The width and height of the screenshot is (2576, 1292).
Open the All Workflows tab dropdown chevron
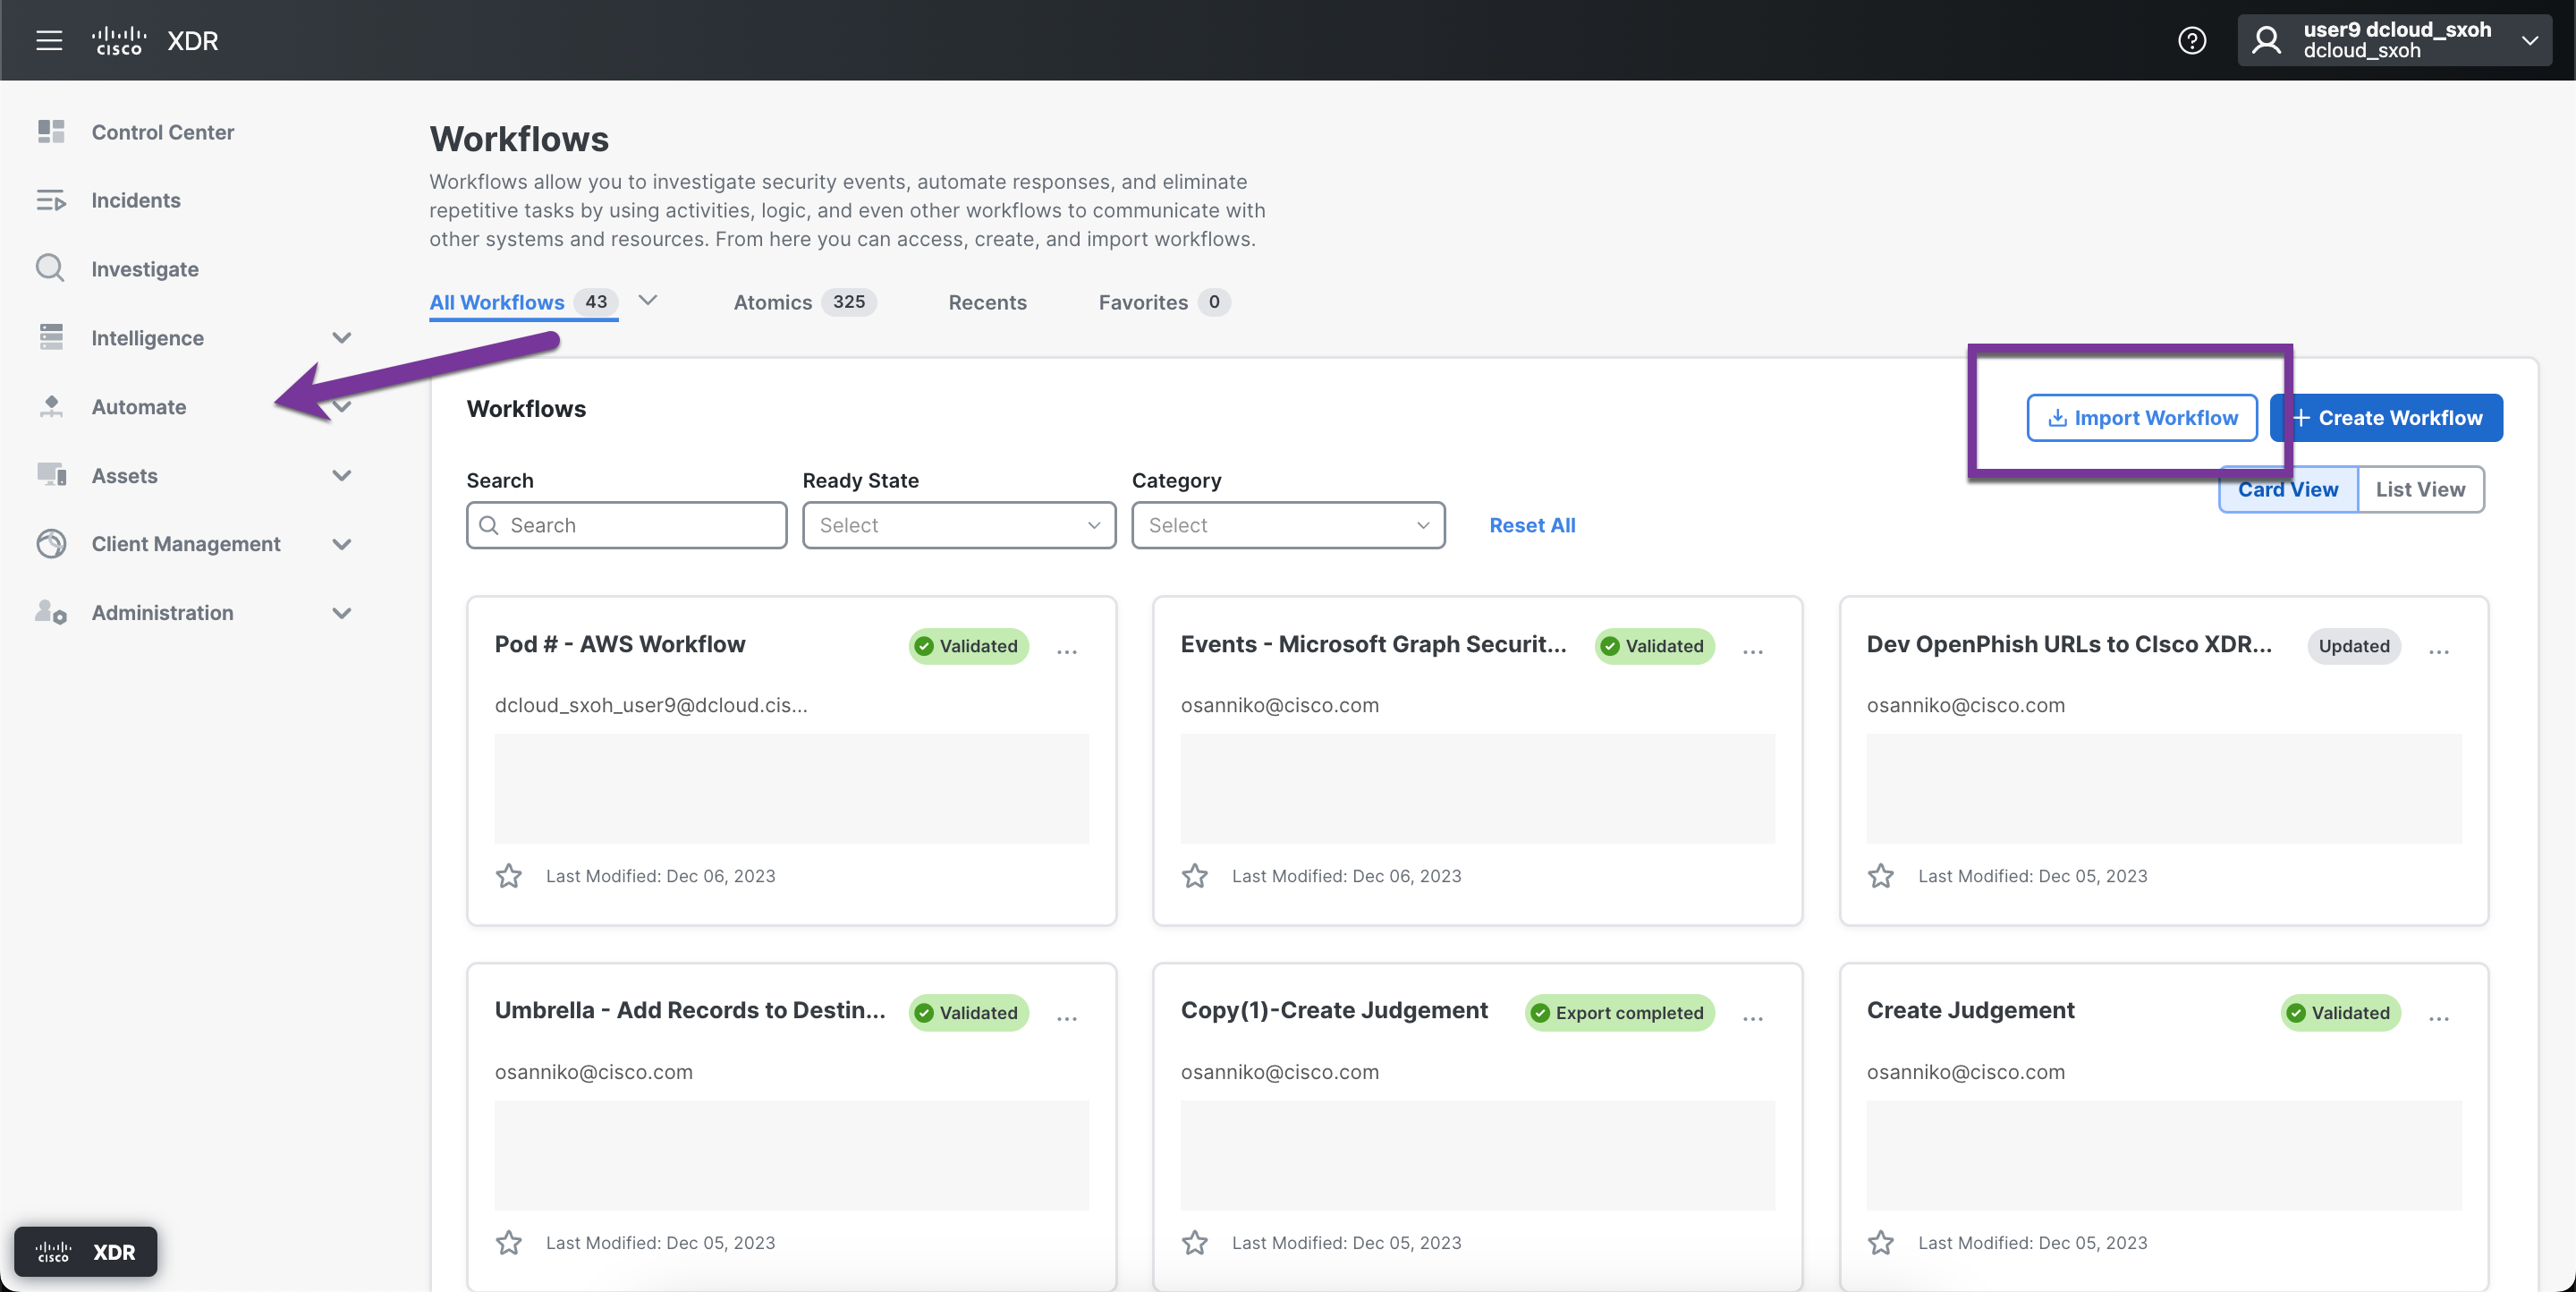648,299
